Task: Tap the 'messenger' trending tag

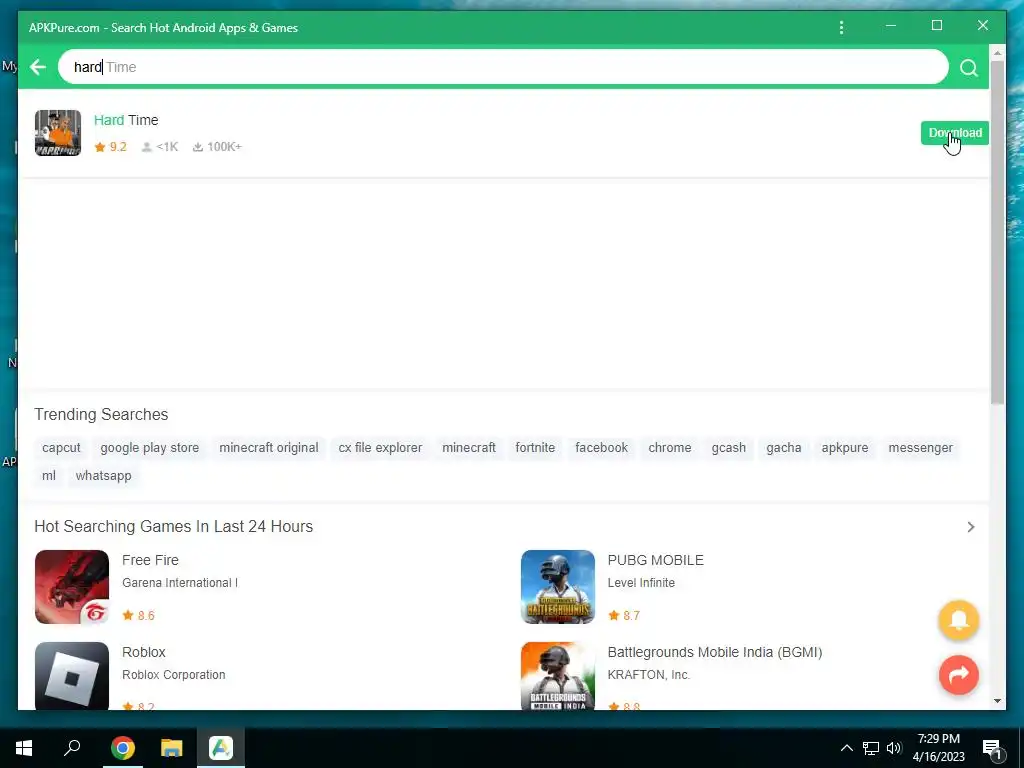Action: (920, 448)
